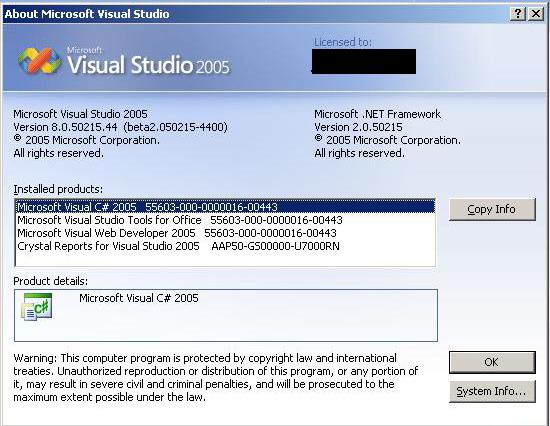The width and height of the screenshot is (550, 426).
Task: Click the .NET Framework Version 2.0.50215 text
Action: (x=358, y=127)
